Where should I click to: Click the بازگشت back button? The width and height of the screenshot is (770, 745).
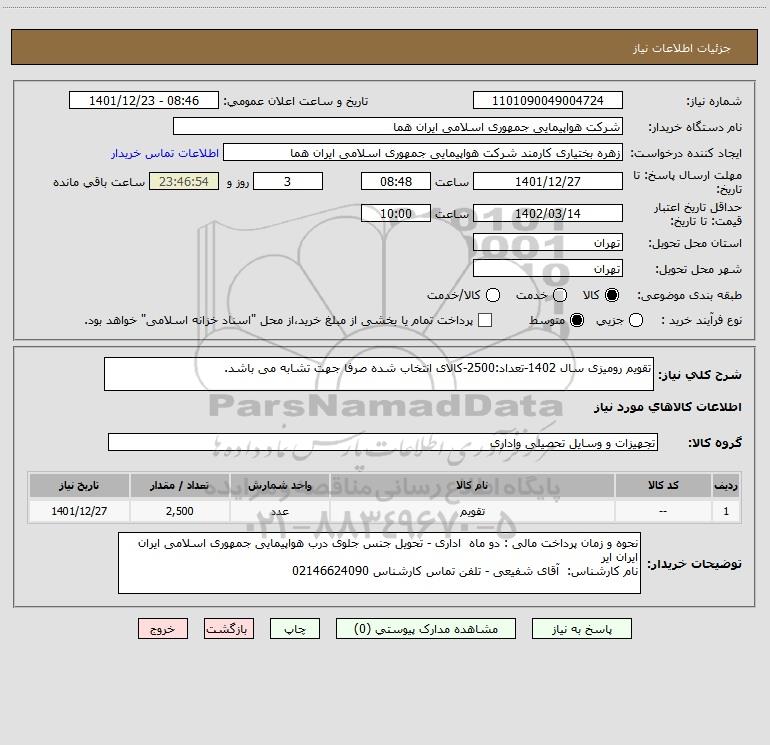pos(229,629)
